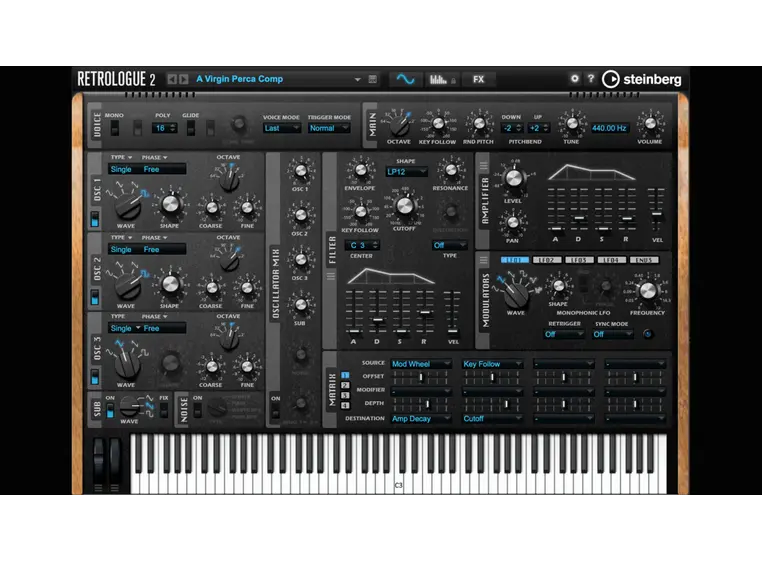Switch to the LFO3 tab
The height and width of the screenshot is (562, 762).
click(x=579, y=260)
